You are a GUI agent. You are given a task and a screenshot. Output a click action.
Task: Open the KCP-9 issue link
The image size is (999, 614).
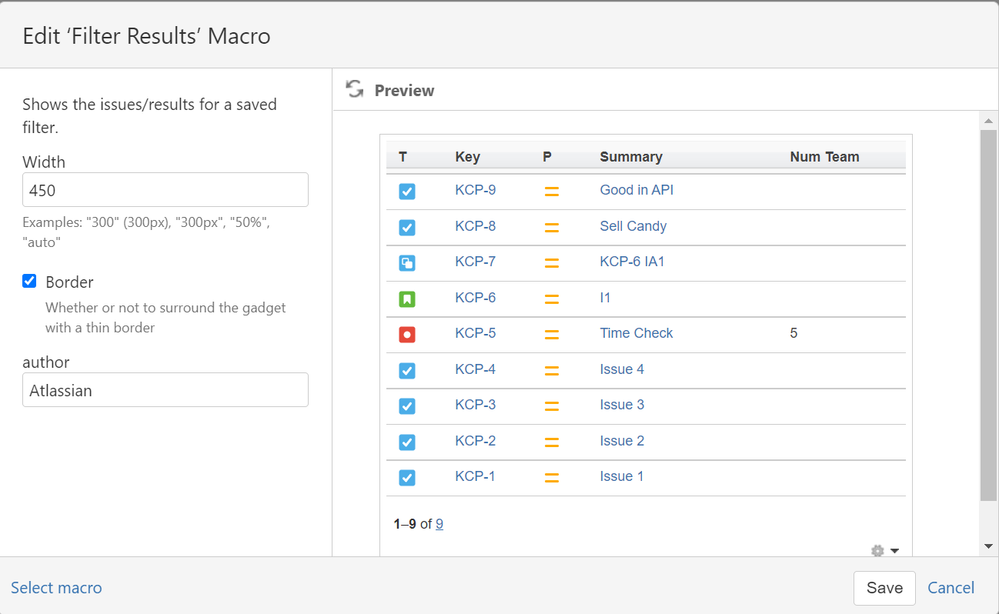pyautogui.click(x=474, y=190)
